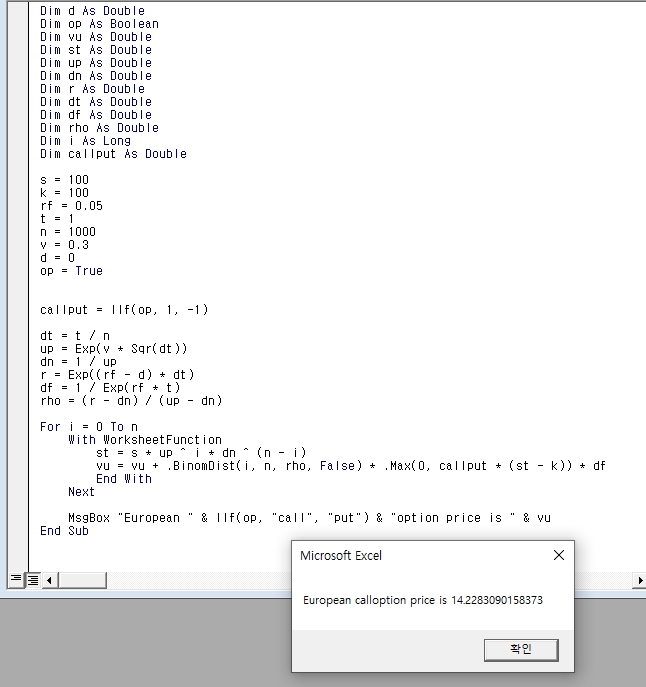Screen dimensions: 646x687
Task: Close the Microsoft Excel message box
Action: click(x=558, y=555)
